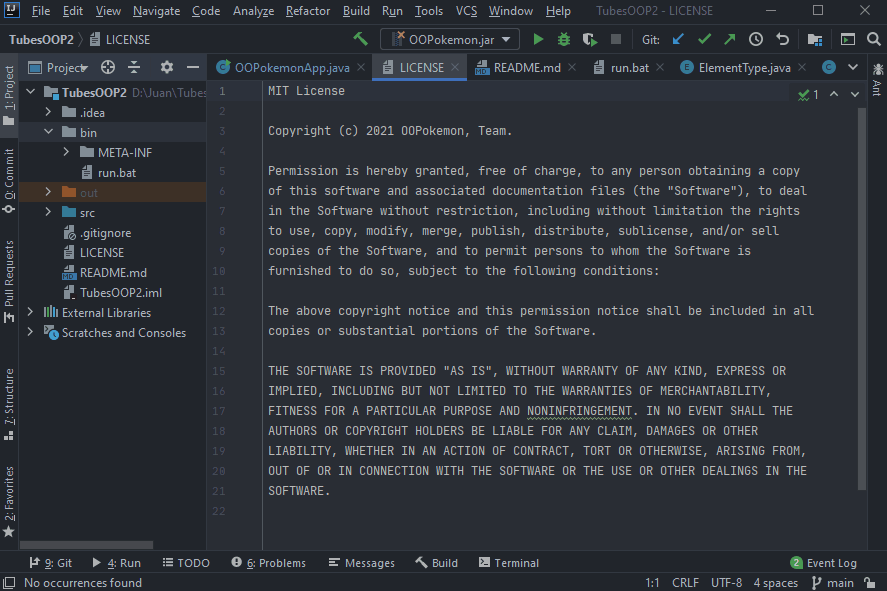Open the VCS menu
Screen dimensions: 887x591
pyautogui.click(x=466, y=11)
